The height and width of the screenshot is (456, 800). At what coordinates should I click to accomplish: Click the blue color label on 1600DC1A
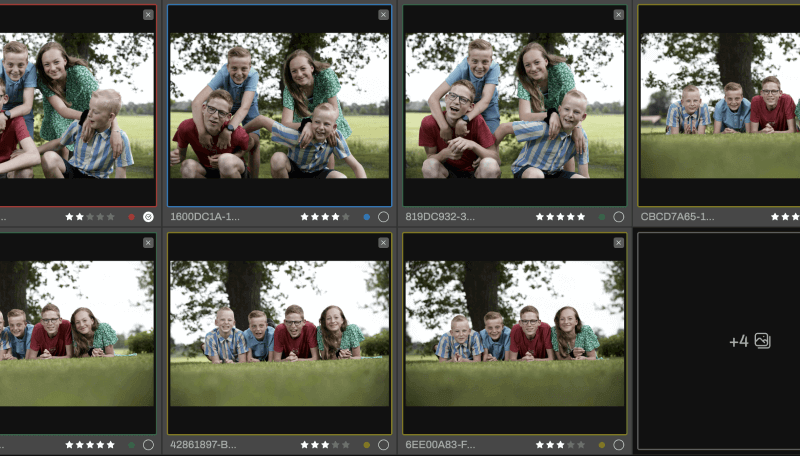[x=366, y=216]
